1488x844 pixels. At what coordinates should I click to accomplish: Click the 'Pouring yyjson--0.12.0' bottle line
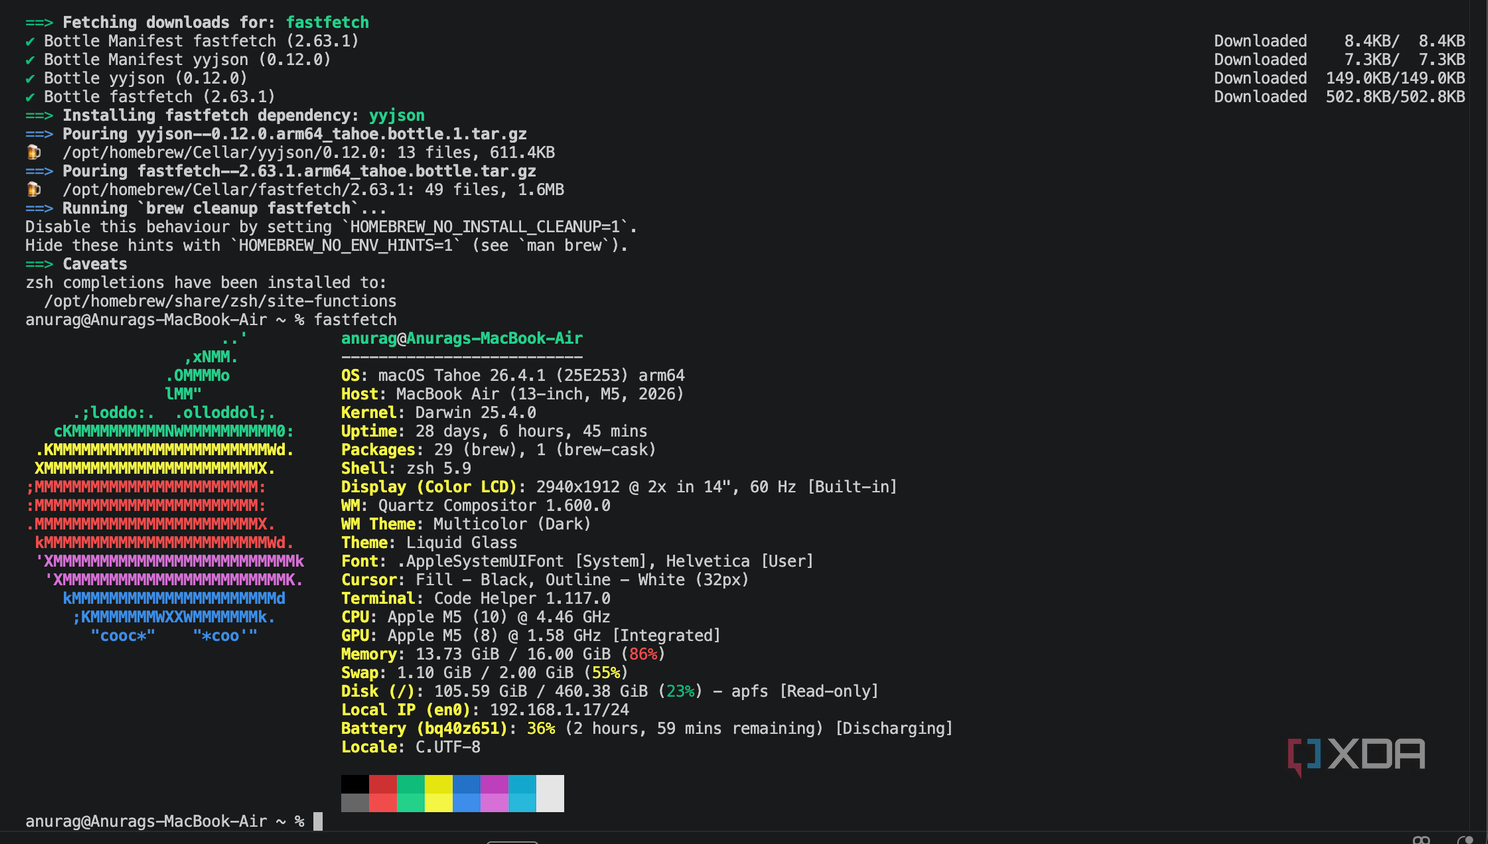coord(276,134)
